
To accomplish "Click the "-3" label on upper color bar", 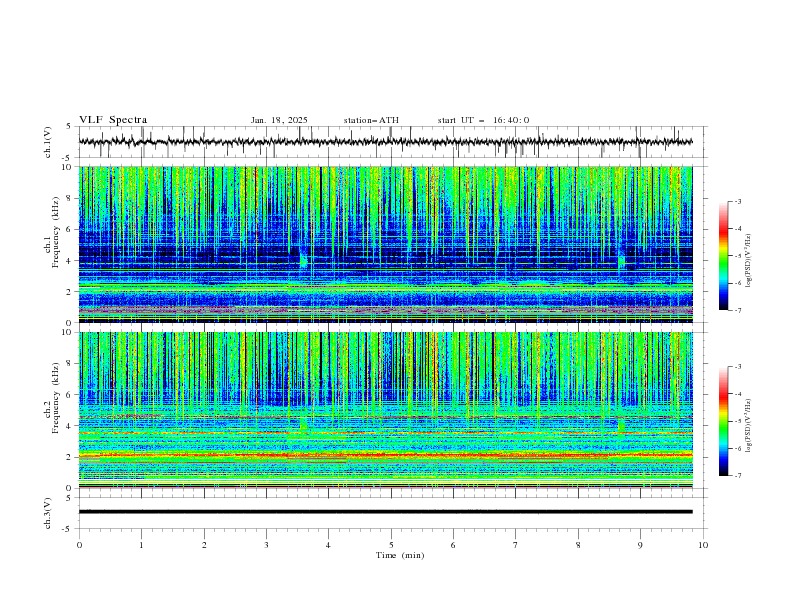I will point(738,201).
